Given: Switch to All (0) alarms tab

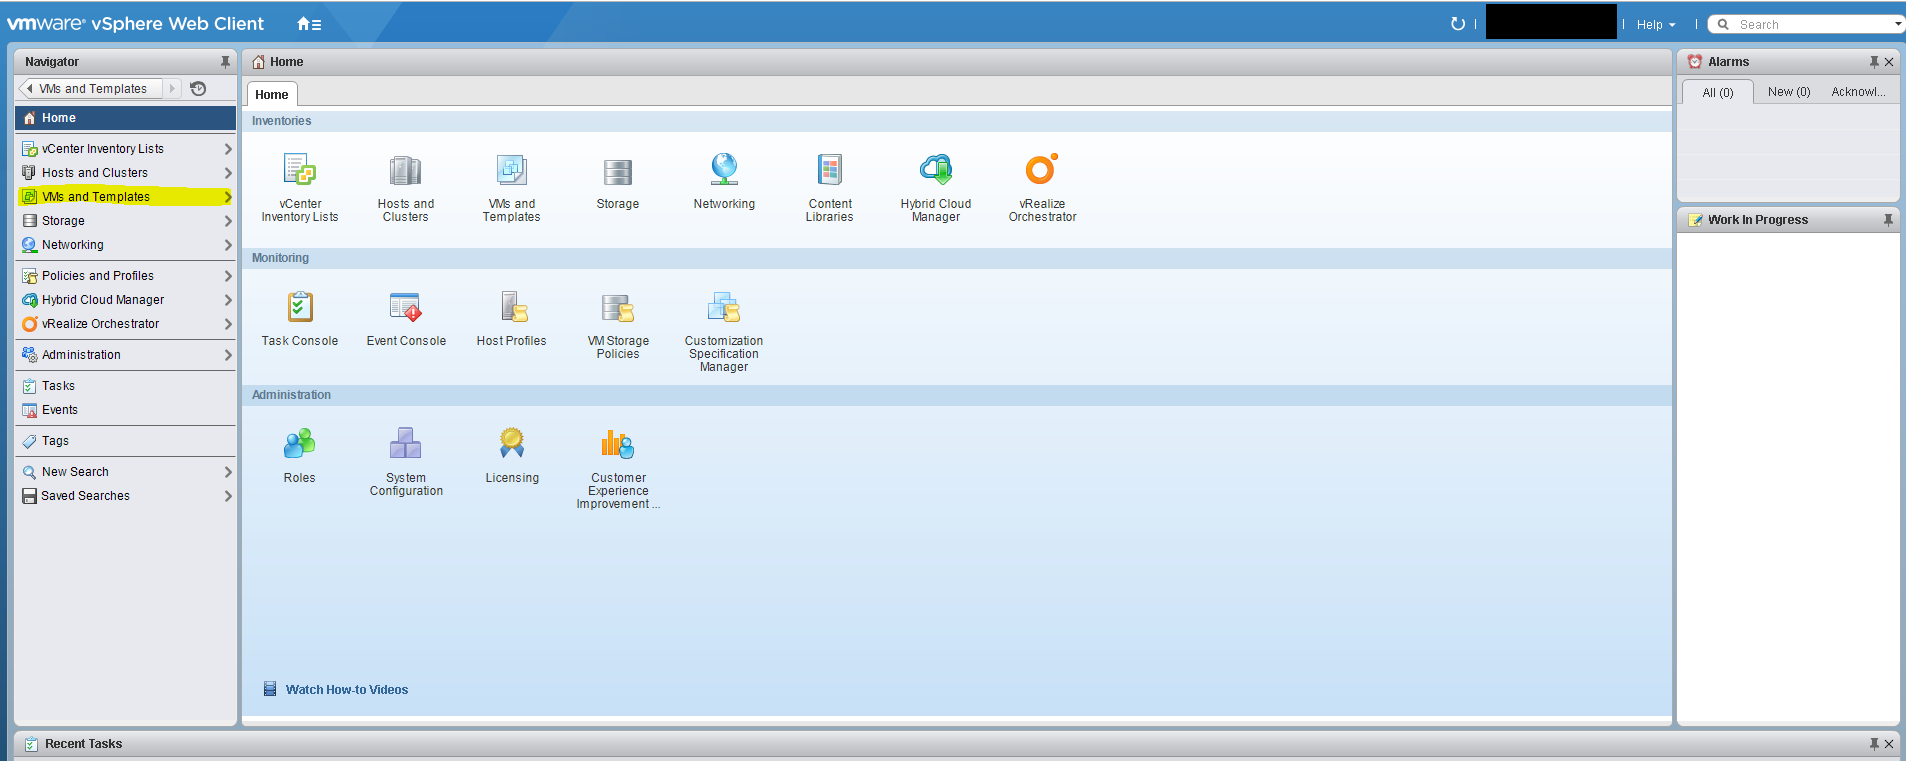Looking at the screenshot, I should point(1718,92).
